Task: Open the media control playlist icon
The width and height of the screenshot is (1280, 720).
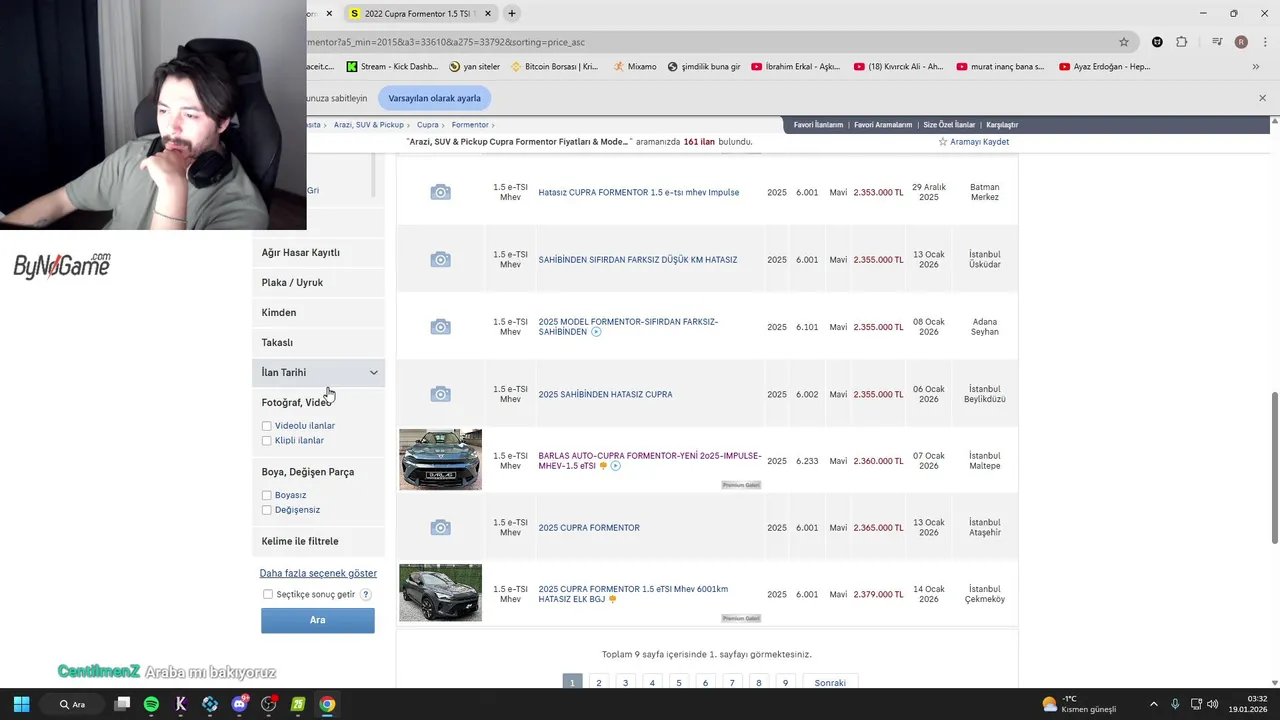Action: pos(1217,42)
